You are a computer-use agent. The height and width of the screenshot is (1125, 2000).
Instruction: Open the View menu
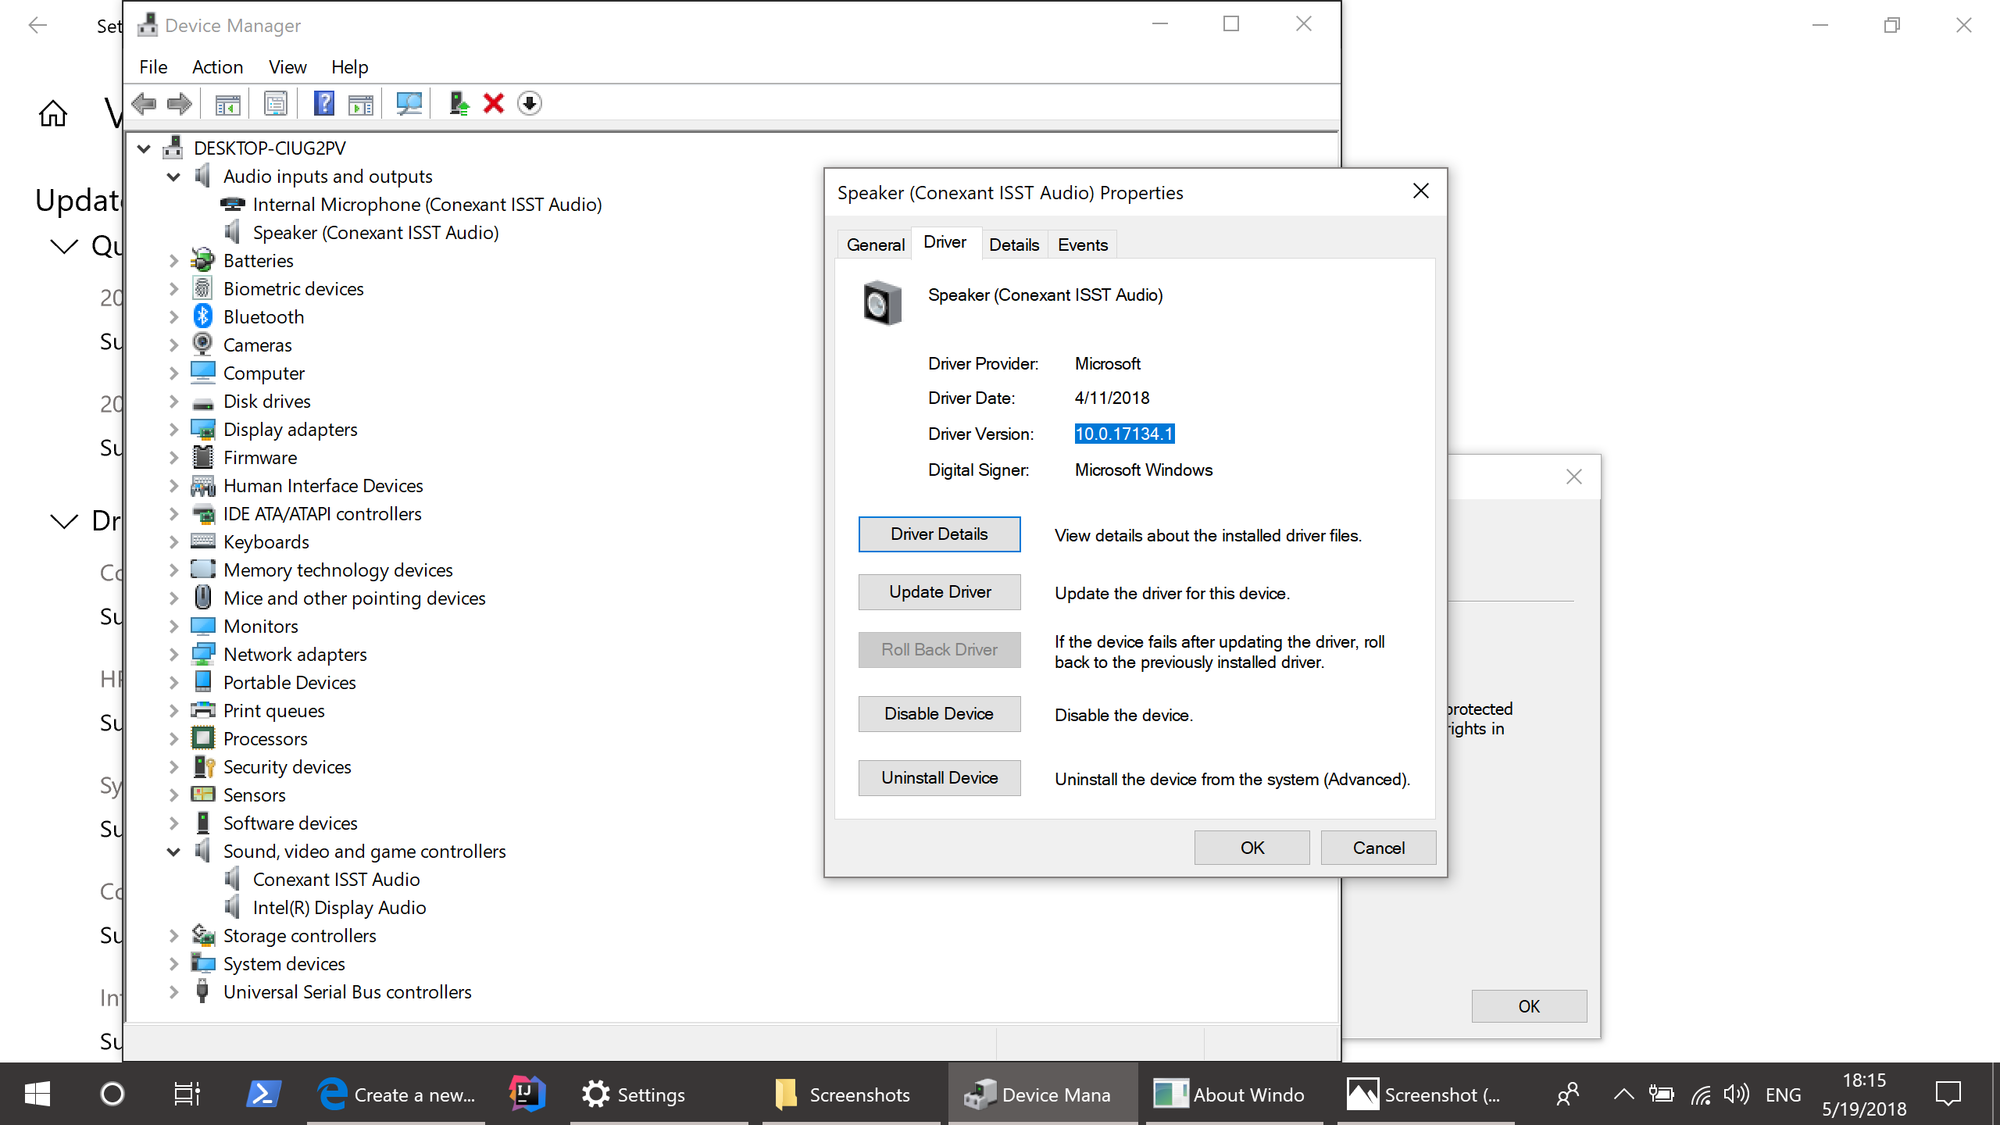(x=287, y=67)
